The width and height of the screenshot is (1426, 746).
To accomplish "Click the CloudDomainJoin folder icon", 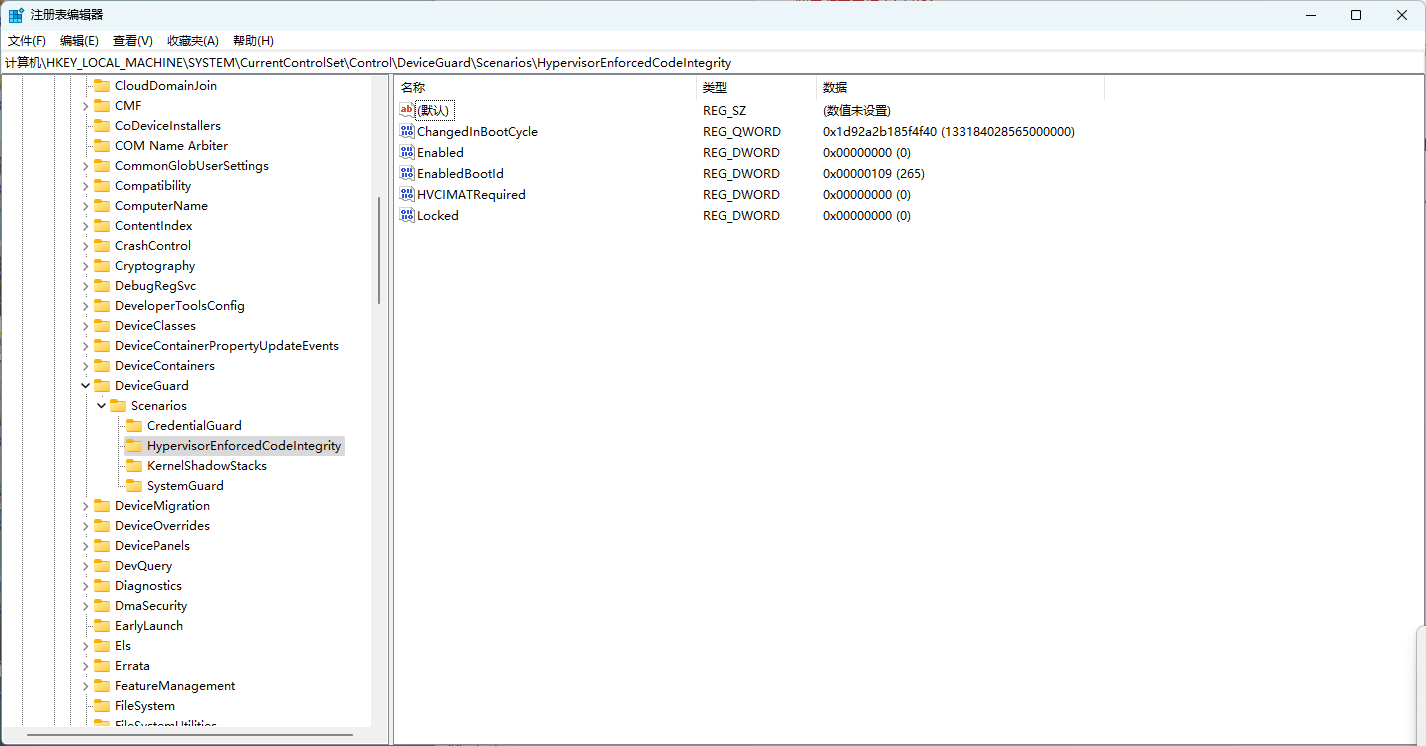I will (102, 85).
